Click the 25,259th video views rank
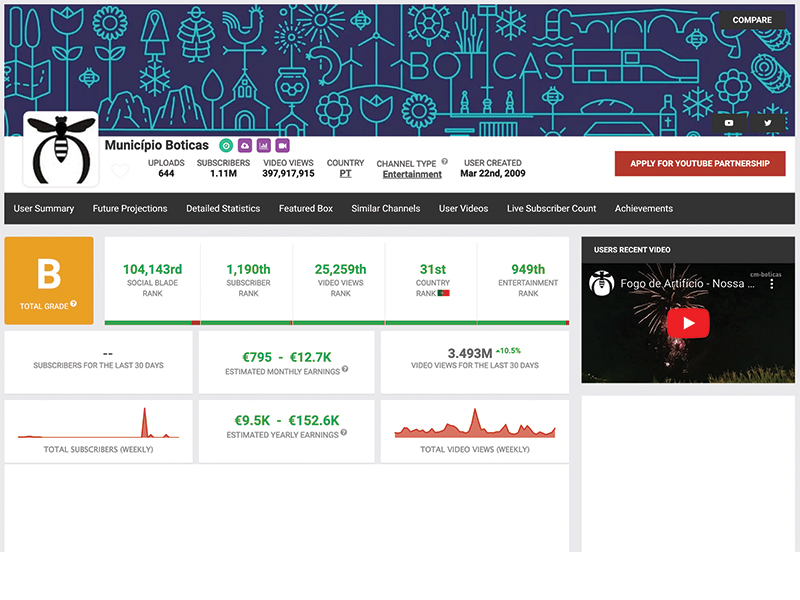Image resolution: width=800 pixels, height=600 pixels. [x=340, y=269]
